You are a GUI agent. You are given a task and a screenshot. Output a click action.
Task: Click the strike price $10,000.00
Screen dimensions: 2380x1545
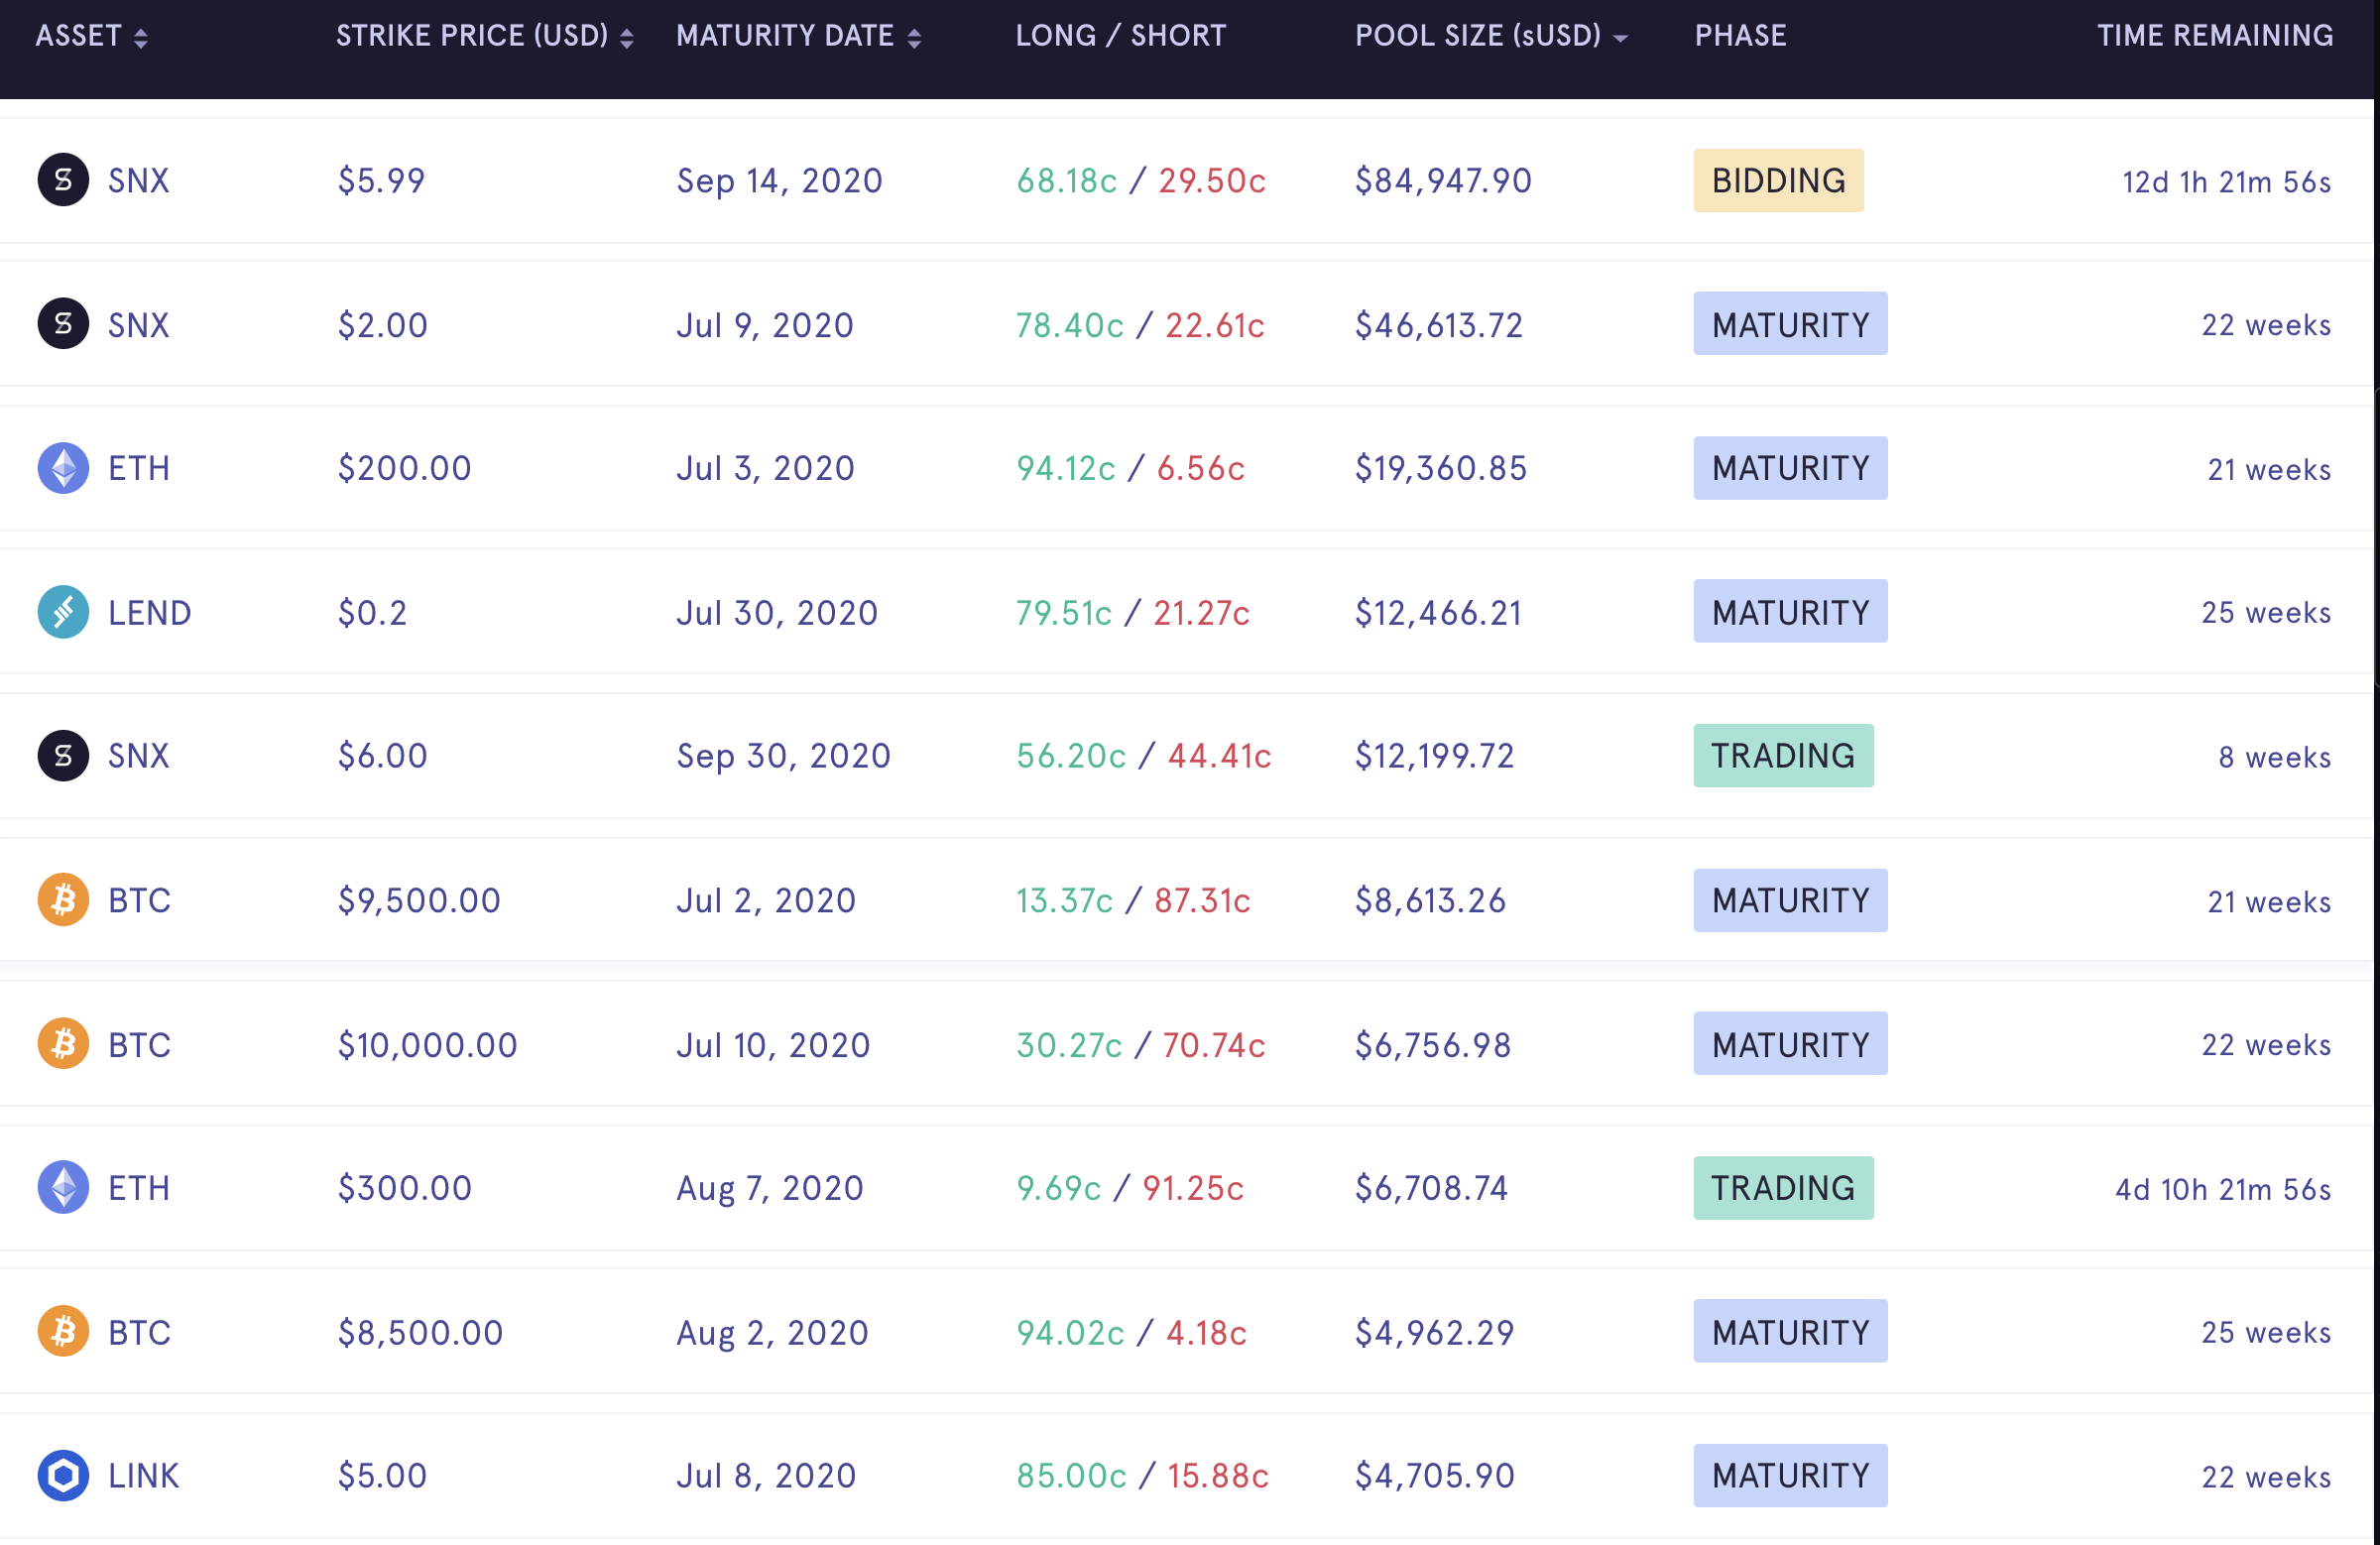[427, 1045]
